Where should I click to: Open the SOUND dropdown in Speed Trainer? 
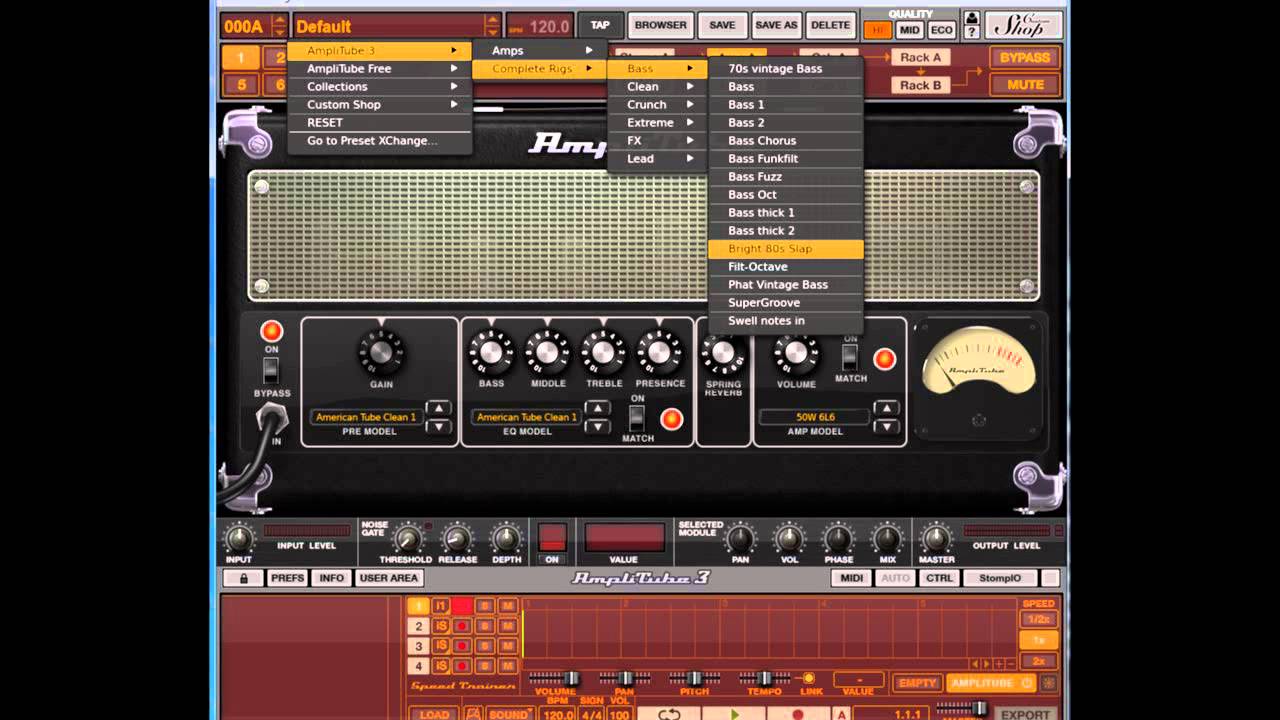[512, 714]
